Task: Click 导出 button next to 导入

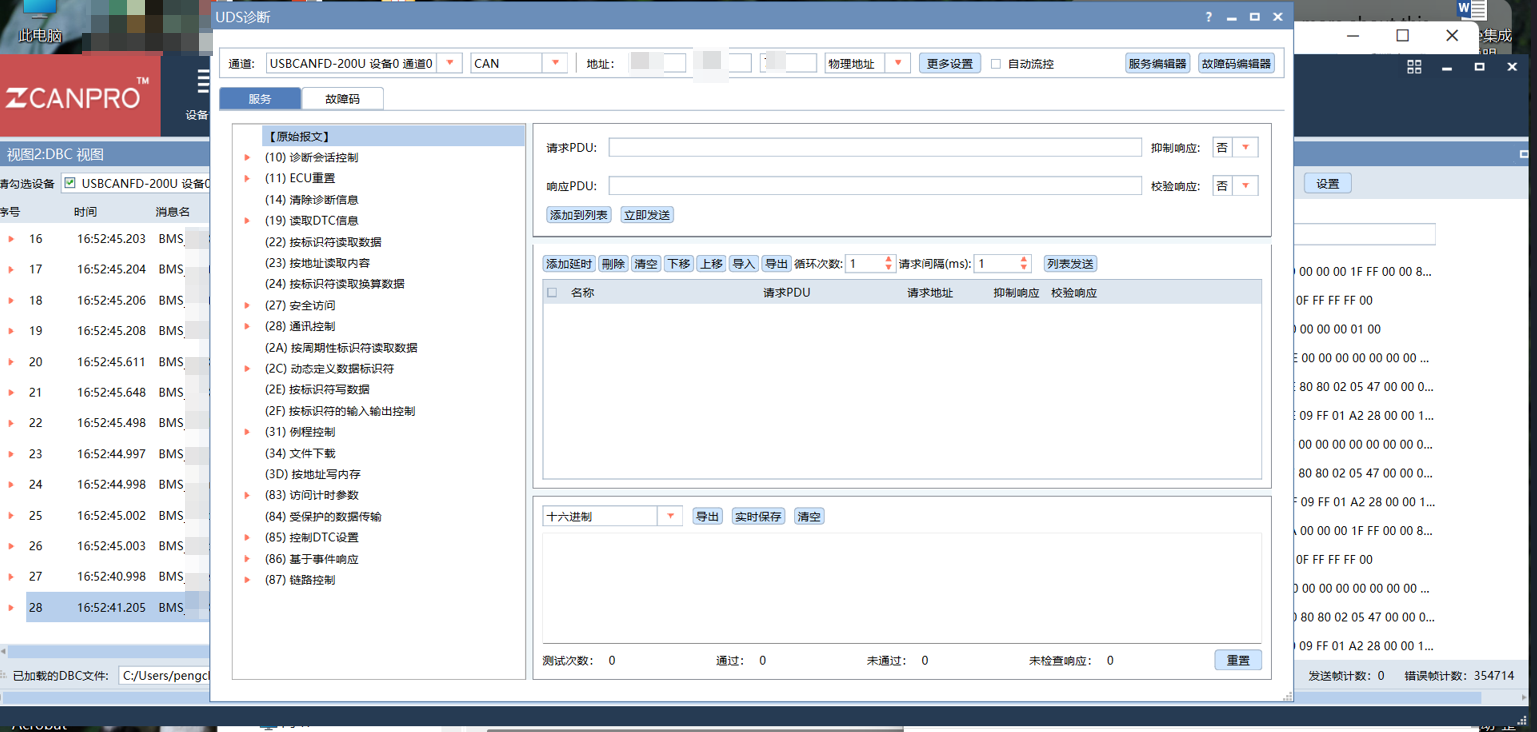Action: coord(776,264)
